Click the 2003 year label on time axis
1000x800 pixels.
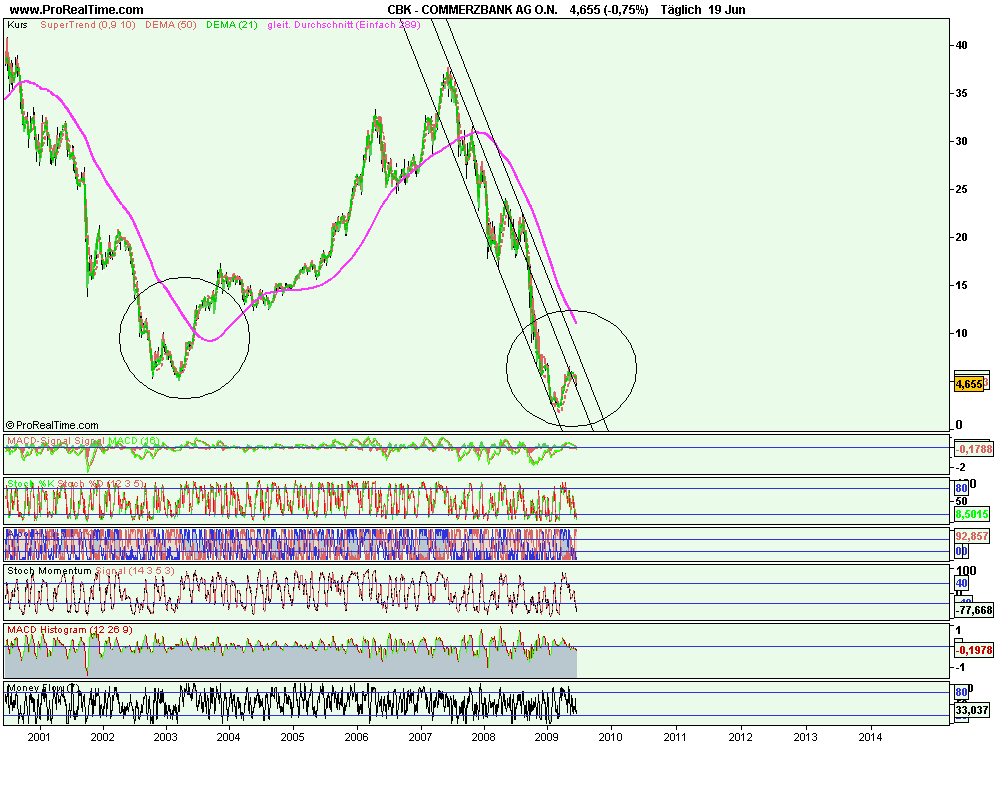coord(166,737)
